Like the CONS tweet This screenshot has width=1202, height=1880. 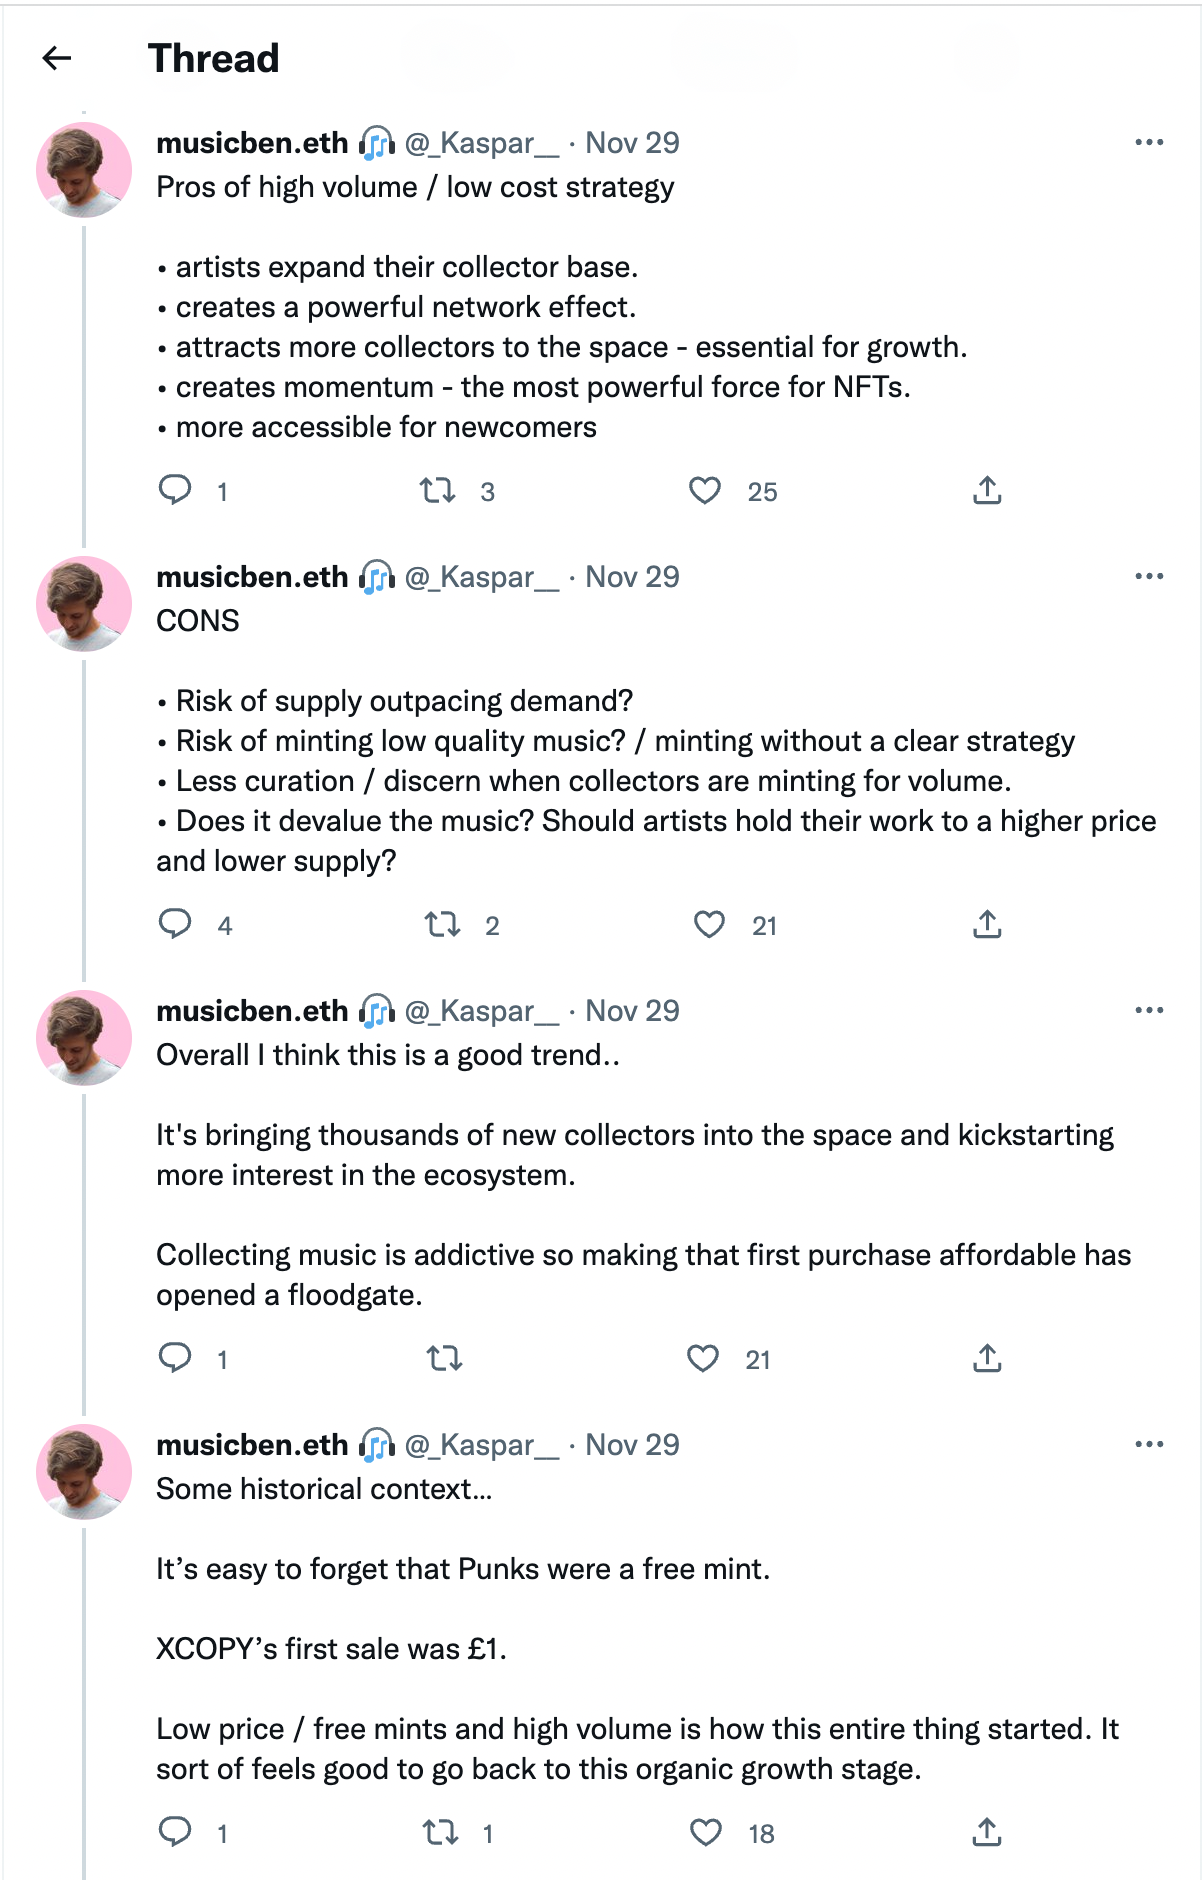[709, 924]
